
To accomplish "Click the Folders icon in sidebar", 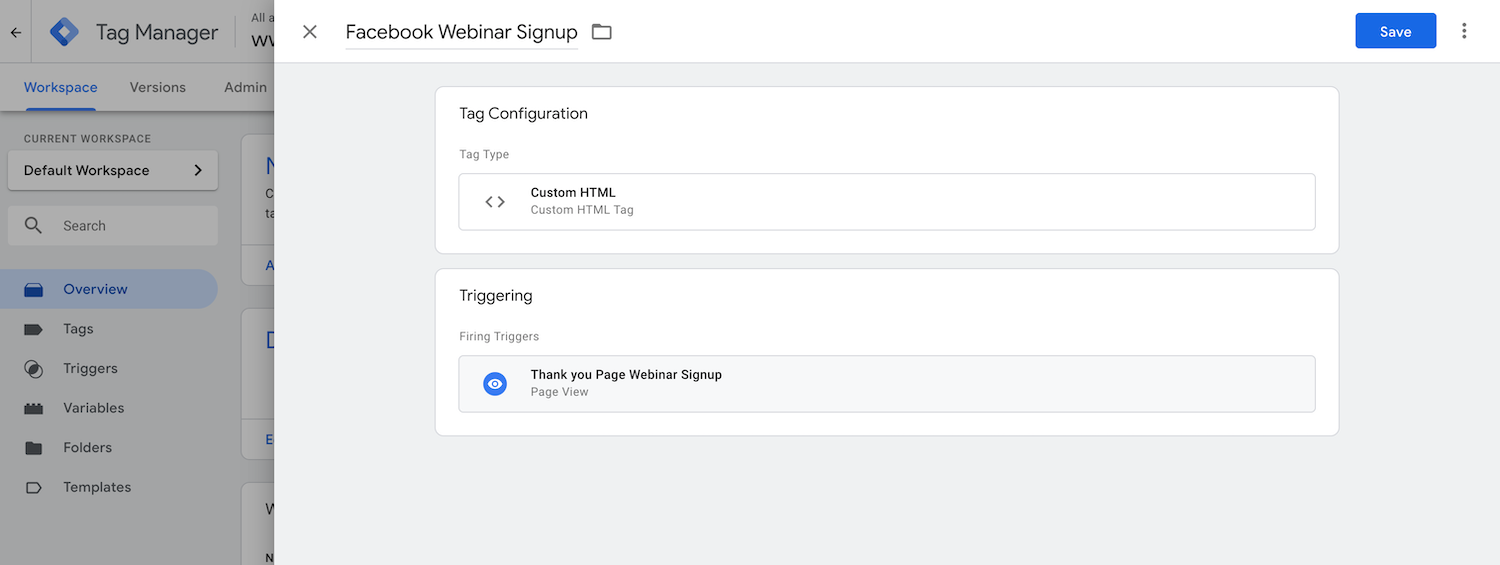I will [x=33, y=448].
